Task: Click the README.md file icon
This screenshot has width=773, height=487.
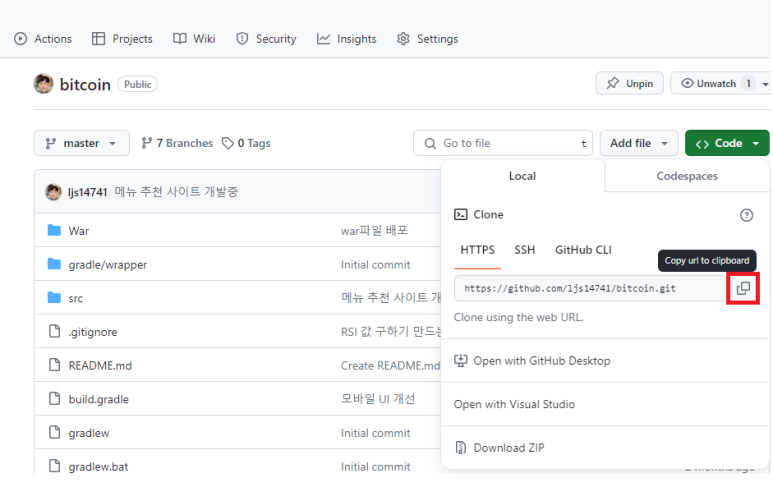Action: click(54, 365)
